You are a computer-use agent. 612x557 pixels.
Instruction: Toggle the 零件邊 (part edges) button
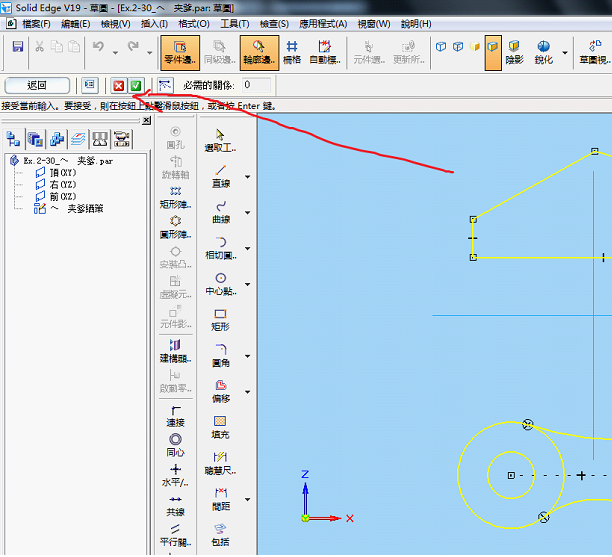pyautogui.click(x=180, y=53)
